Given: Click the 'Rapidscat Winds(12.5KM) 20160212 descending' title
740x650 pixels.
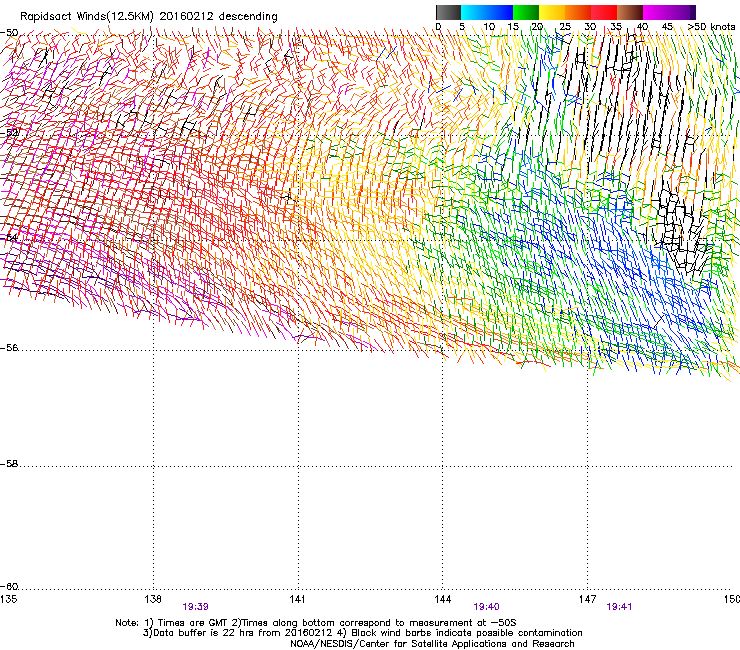Looking at the screenshot, I should pos(149,16).
